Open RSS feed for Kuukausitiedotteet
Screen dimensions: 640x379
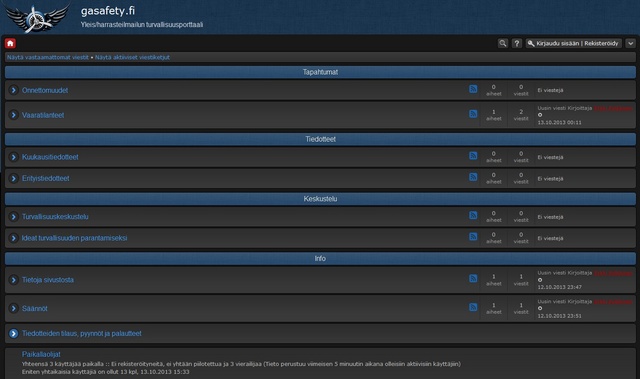[473, 156]
